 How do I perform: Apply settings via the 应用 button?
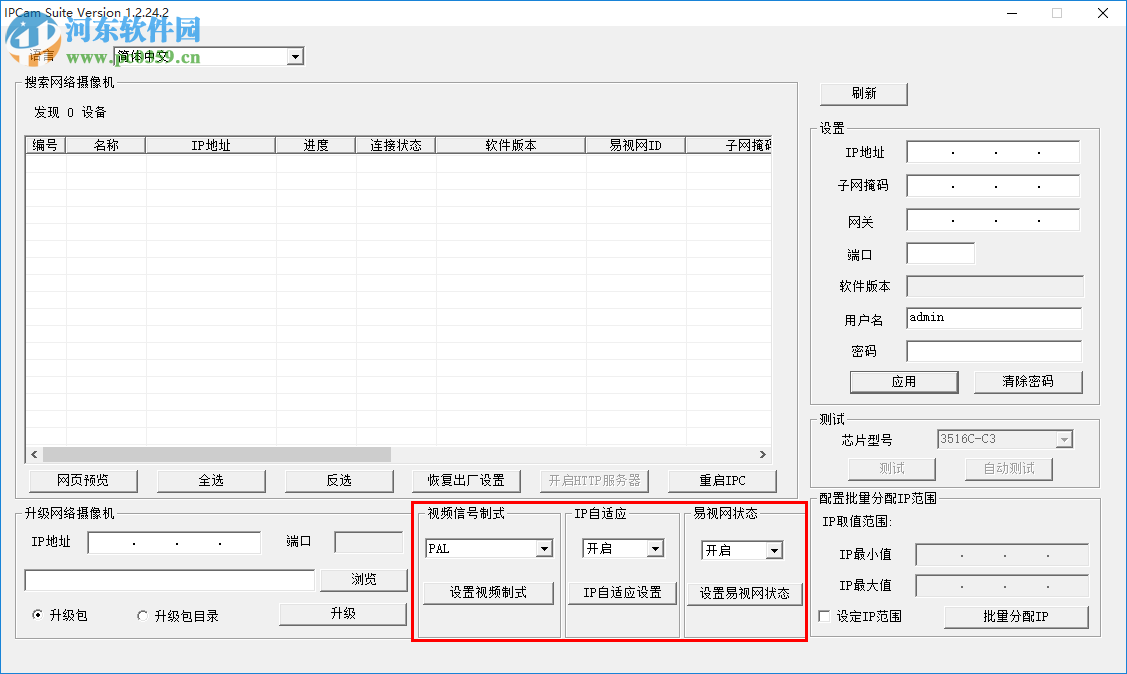(x=903, y=381)
